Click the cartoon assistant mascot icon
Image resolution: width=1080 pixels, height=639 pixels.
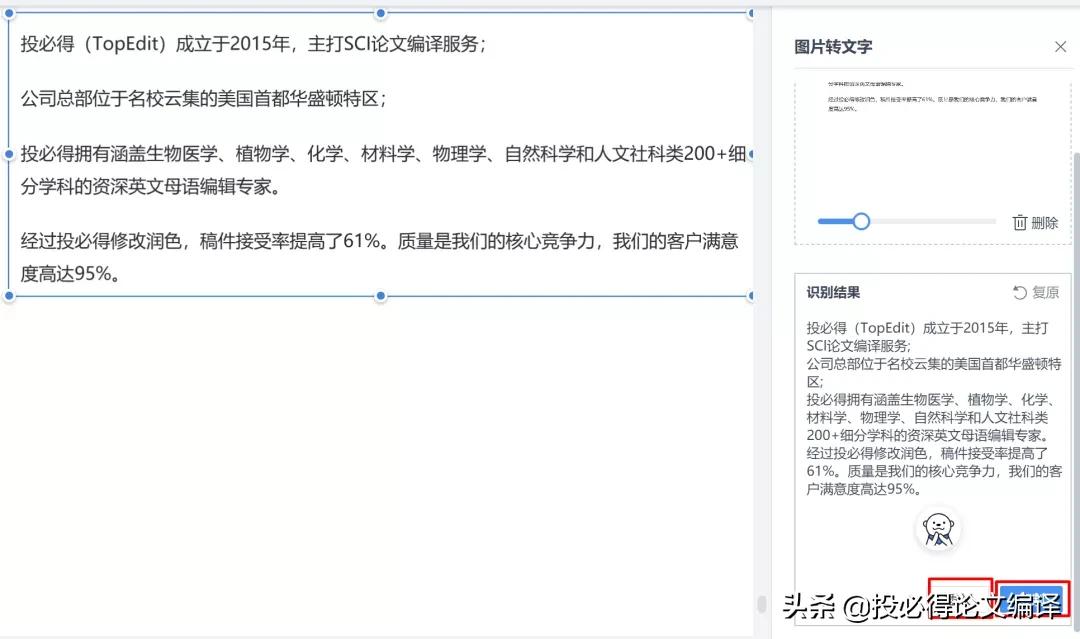click(938, 530)
